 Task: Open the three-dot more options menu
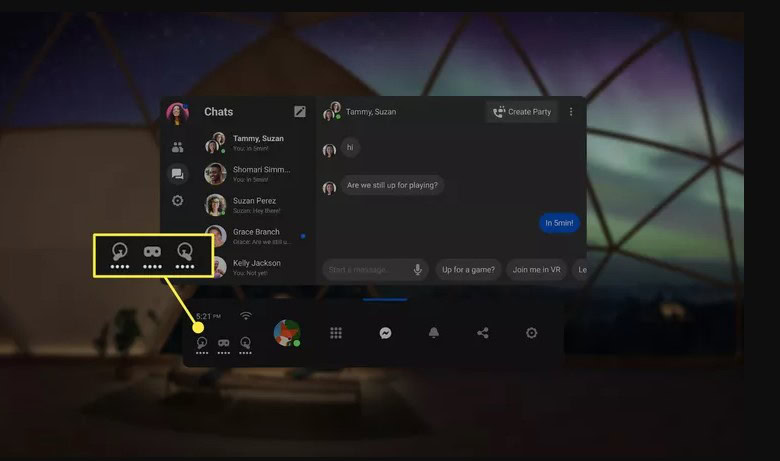pos(571,112)
